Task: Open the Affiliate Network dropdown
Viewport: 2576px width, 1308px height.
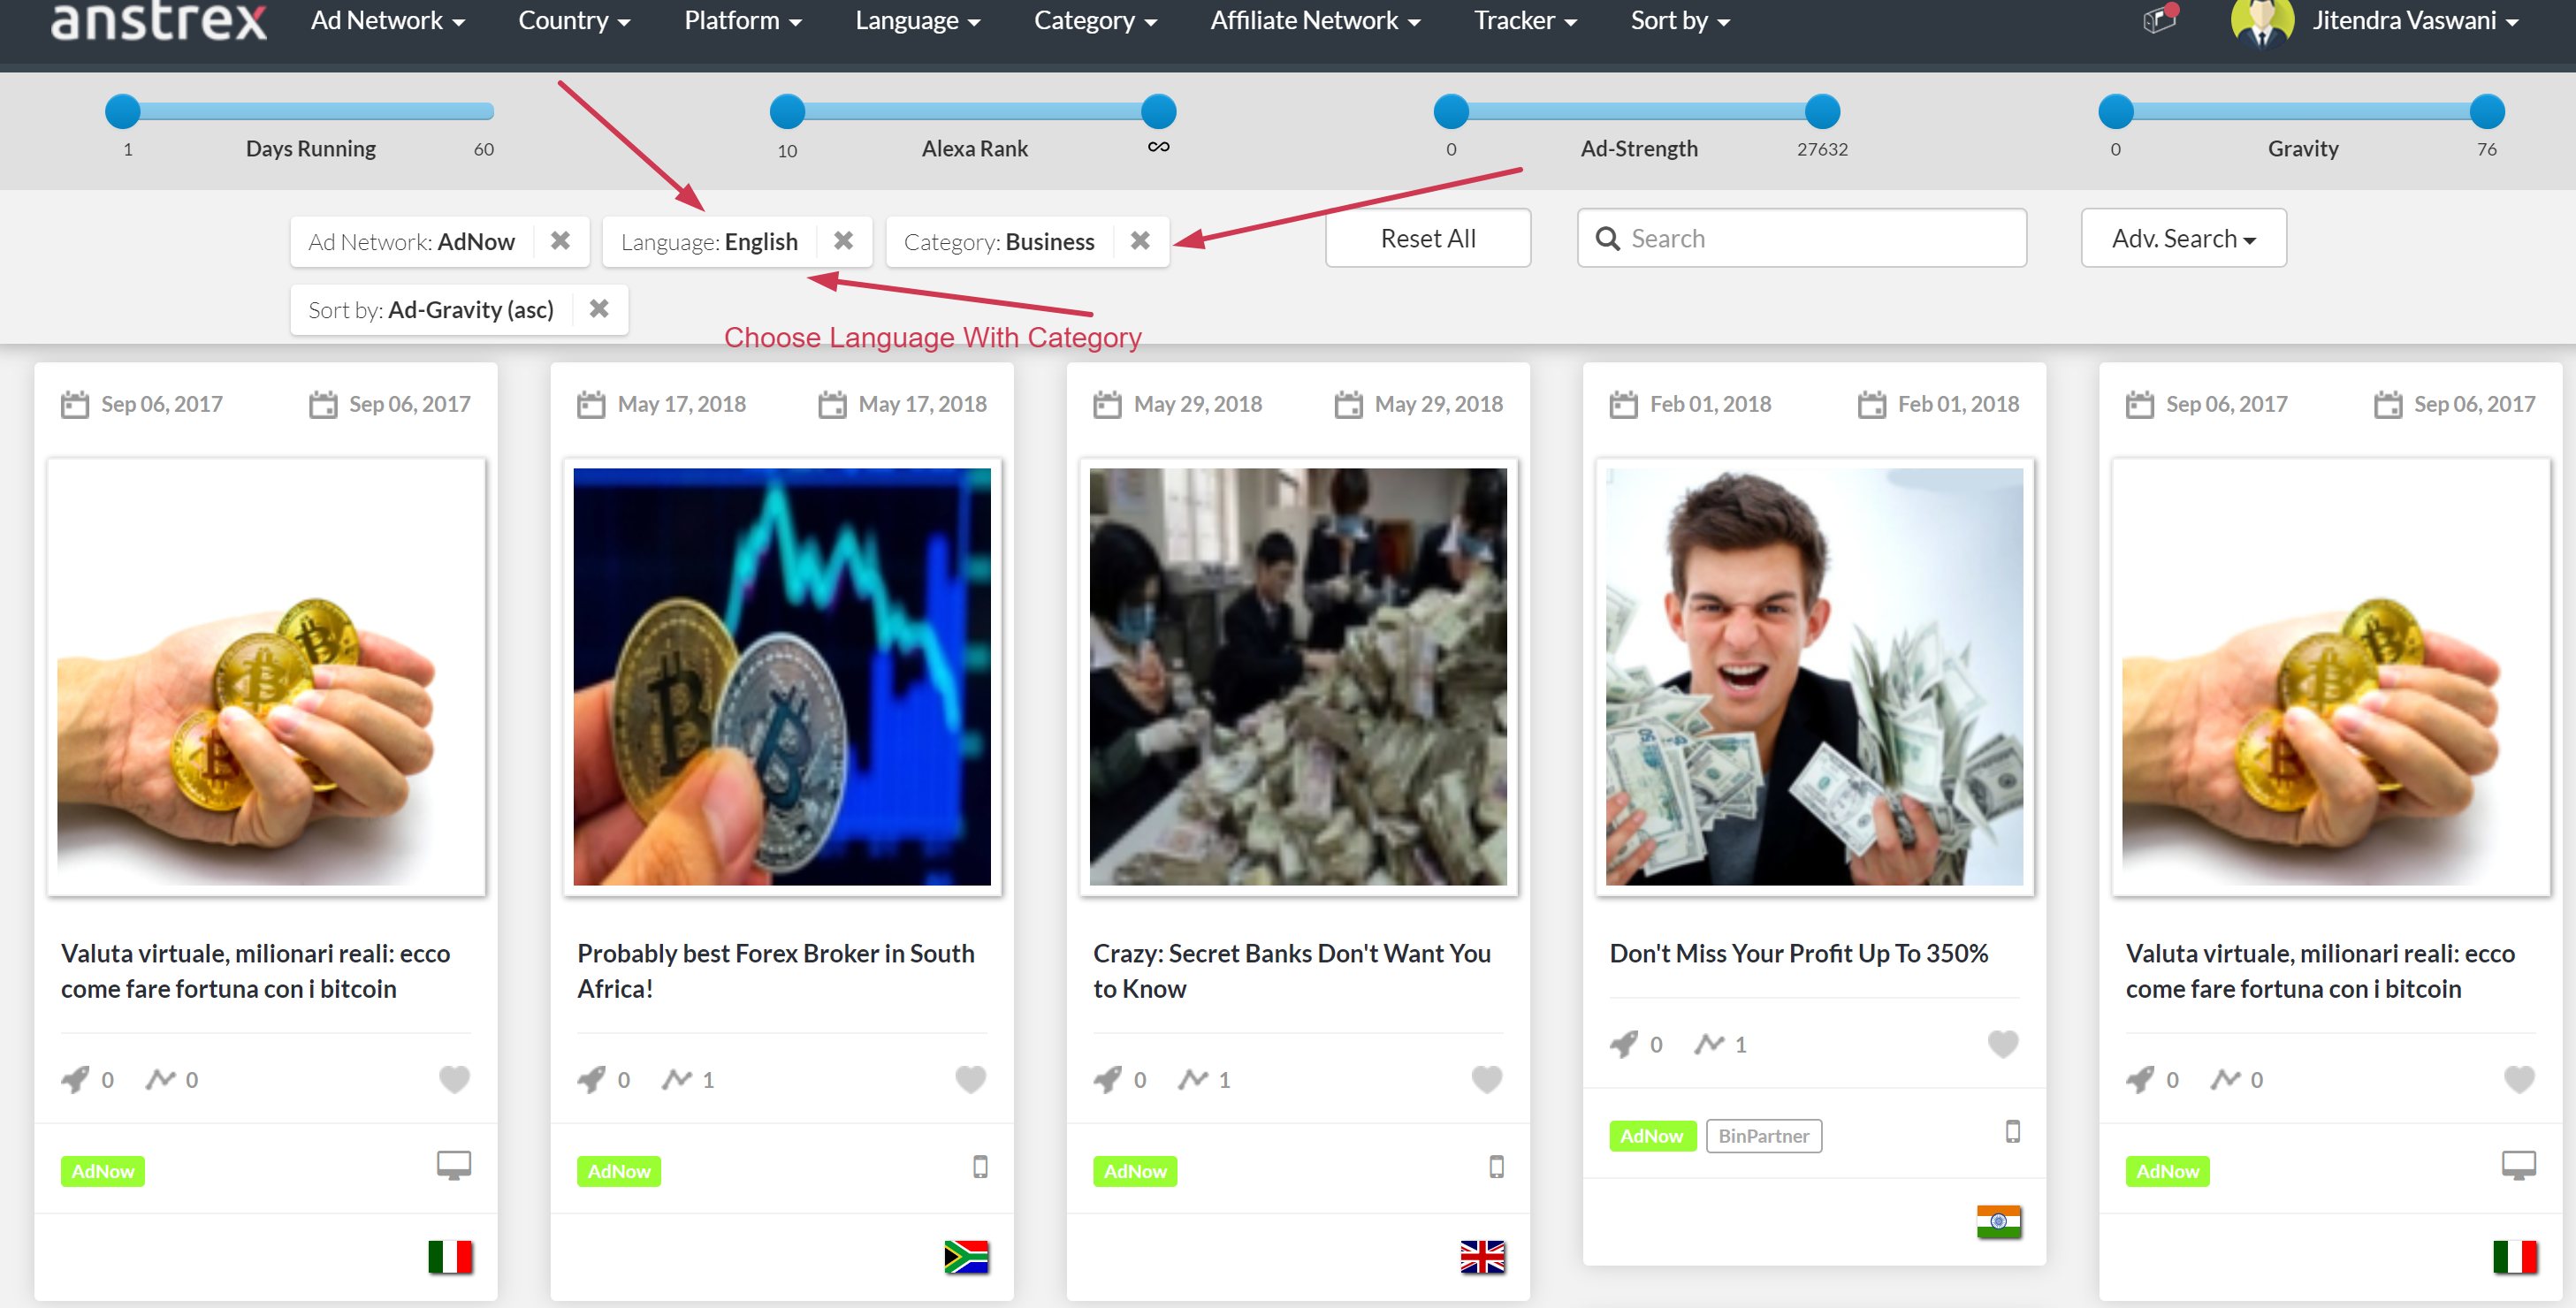Action: tap(1315, 20)
